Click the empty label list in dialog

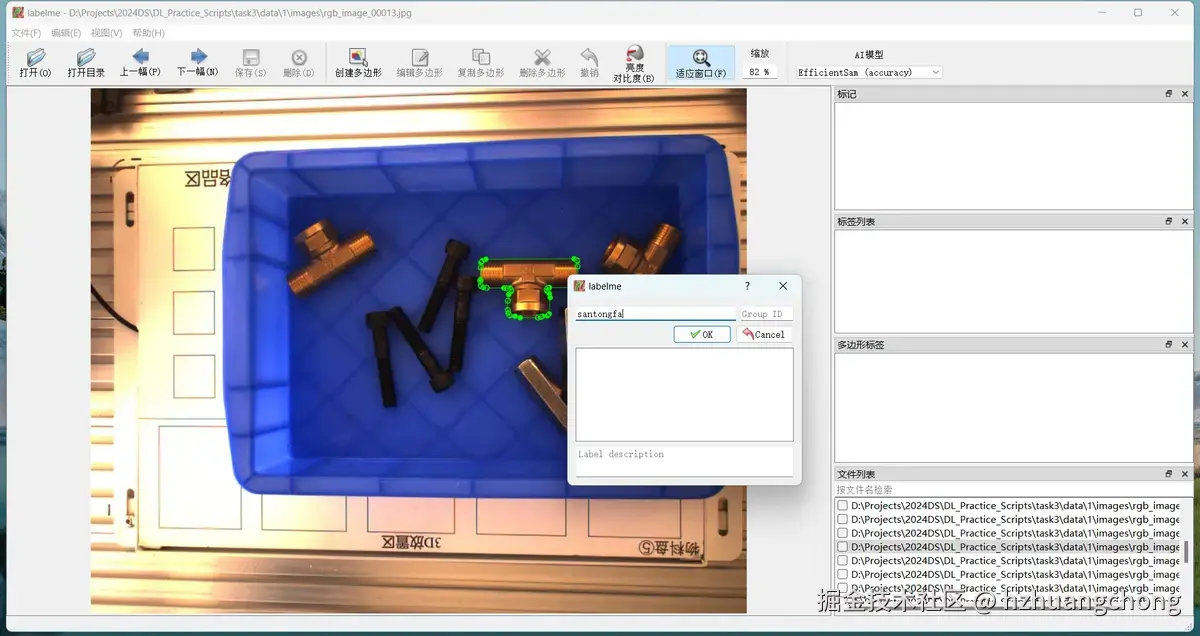685,394
